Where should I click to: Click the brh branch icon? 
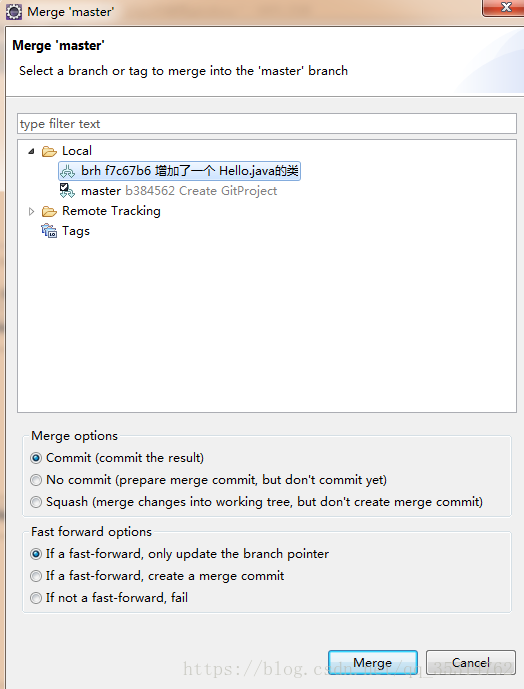click(67, 171)
